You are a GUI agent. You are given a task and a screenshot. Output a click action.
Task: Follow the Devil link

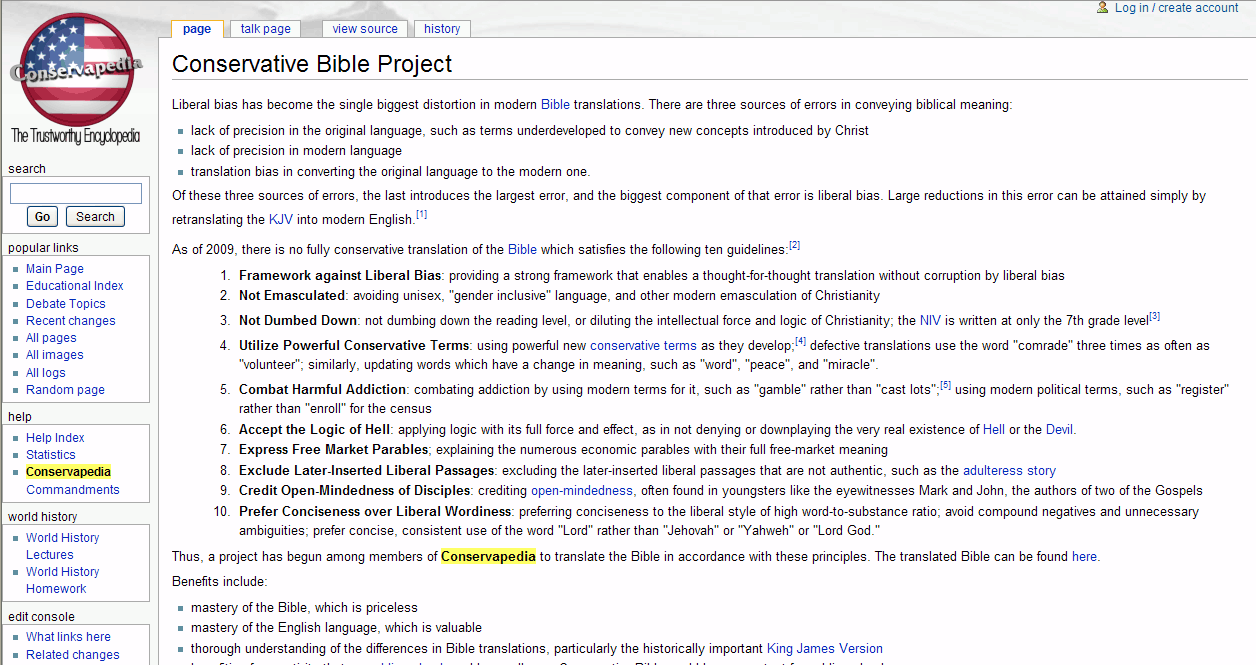[x=1059, y=430]
